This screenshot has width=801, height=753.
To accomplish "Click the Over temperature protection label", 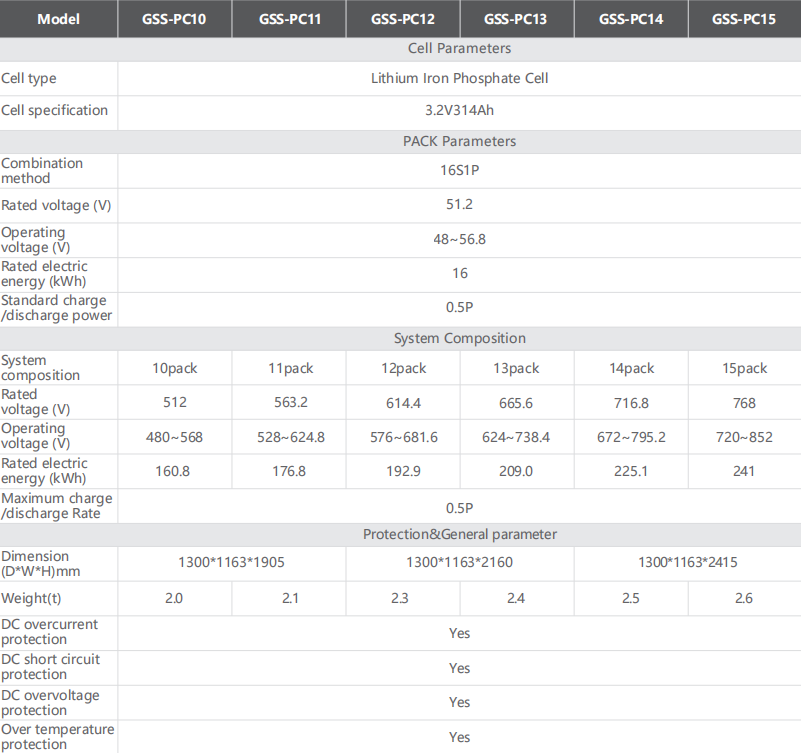I will point(57,737).
